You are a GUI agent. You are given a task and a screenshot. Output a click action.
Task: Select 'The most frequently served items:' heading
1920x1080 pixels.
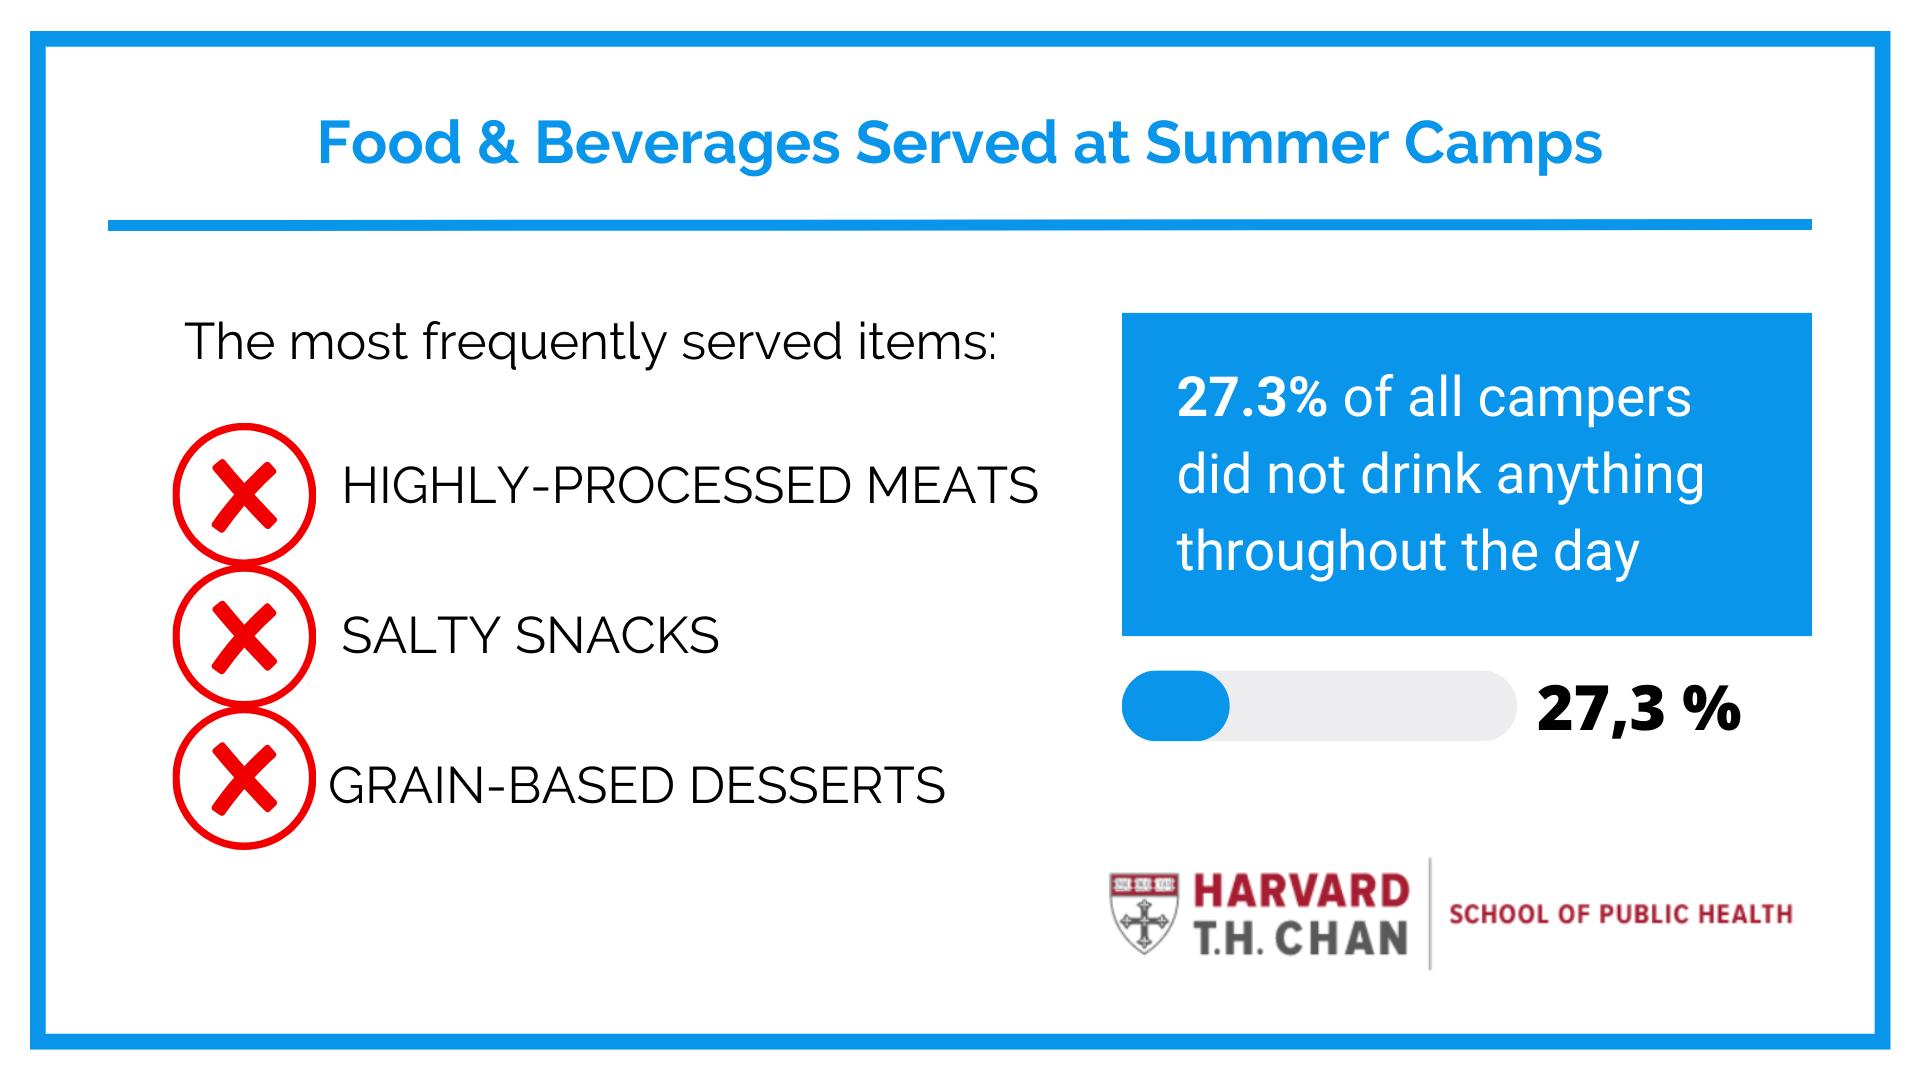tap(590, 342)
